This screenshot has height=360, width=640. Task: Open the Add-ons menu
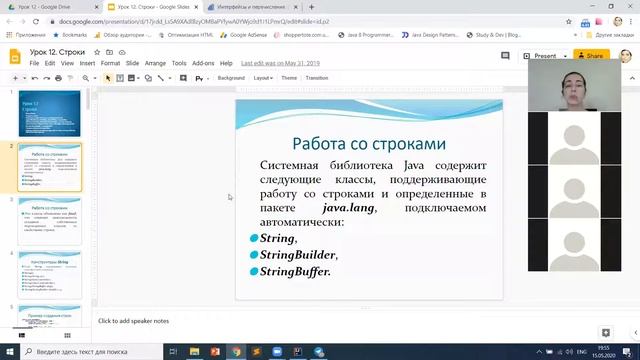click(203, 63)
